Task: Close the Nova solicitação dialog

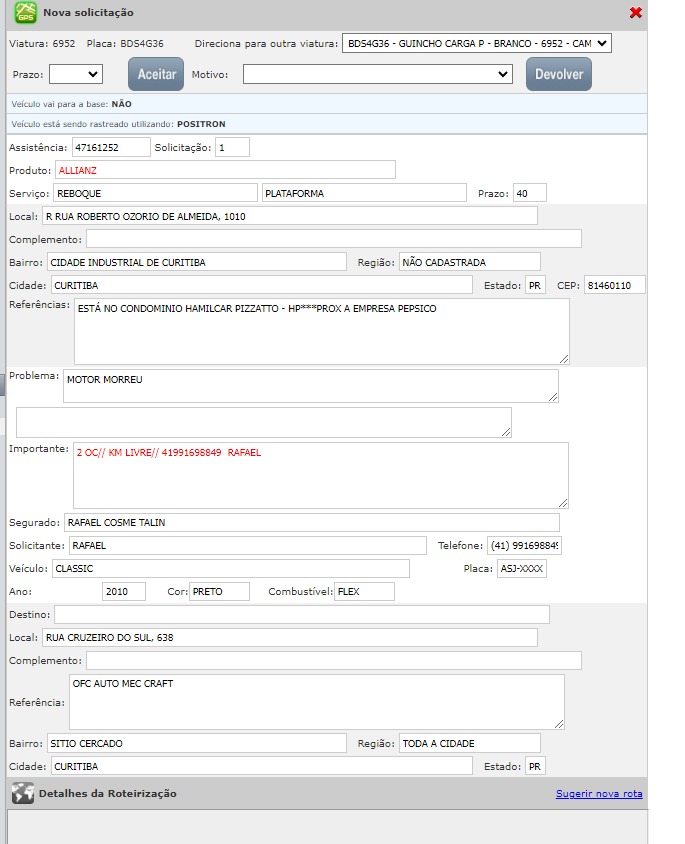Action: [x=636, y=13]
